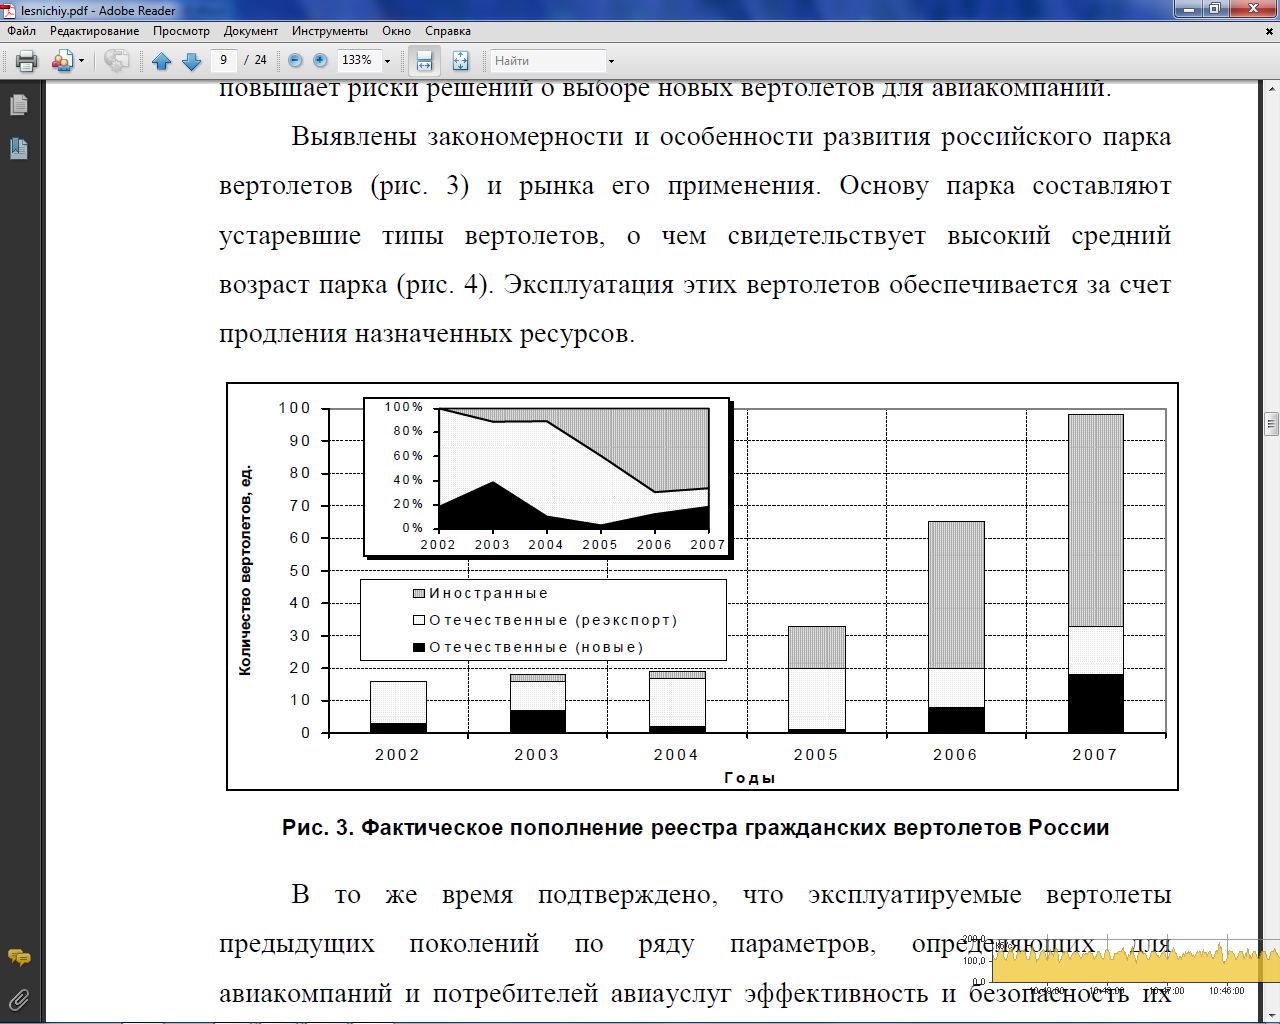Click the 2007 bar chart column

tap(1096, 573)
